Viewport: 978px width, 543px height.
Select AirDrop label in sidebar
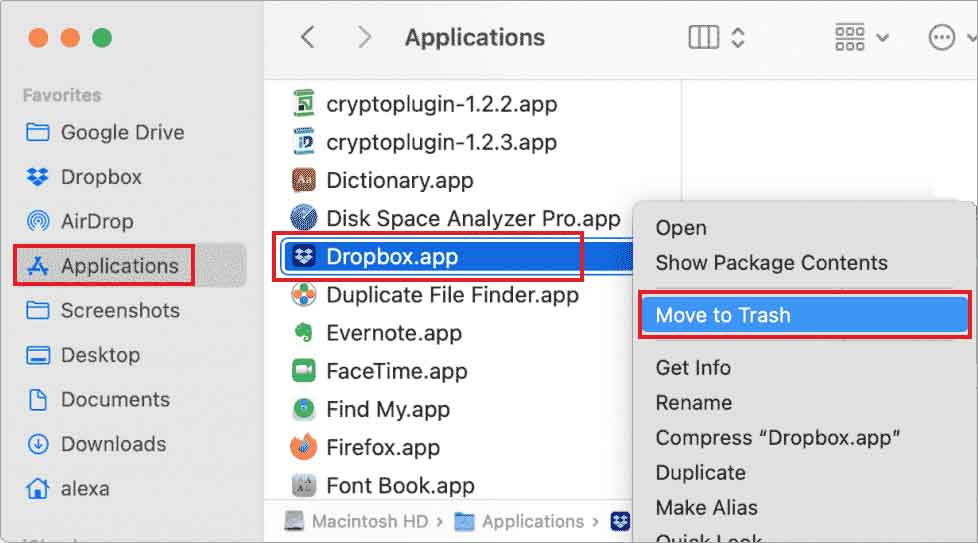[97, 221]
